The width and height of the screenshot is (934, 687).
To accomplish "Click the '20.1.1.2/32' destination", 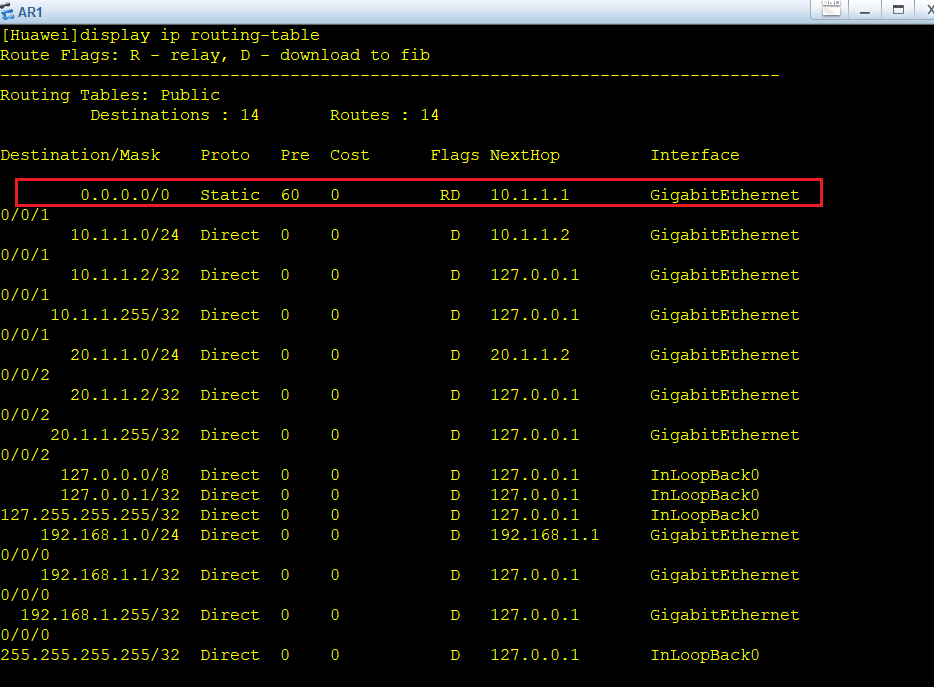I will click(125, 394).
